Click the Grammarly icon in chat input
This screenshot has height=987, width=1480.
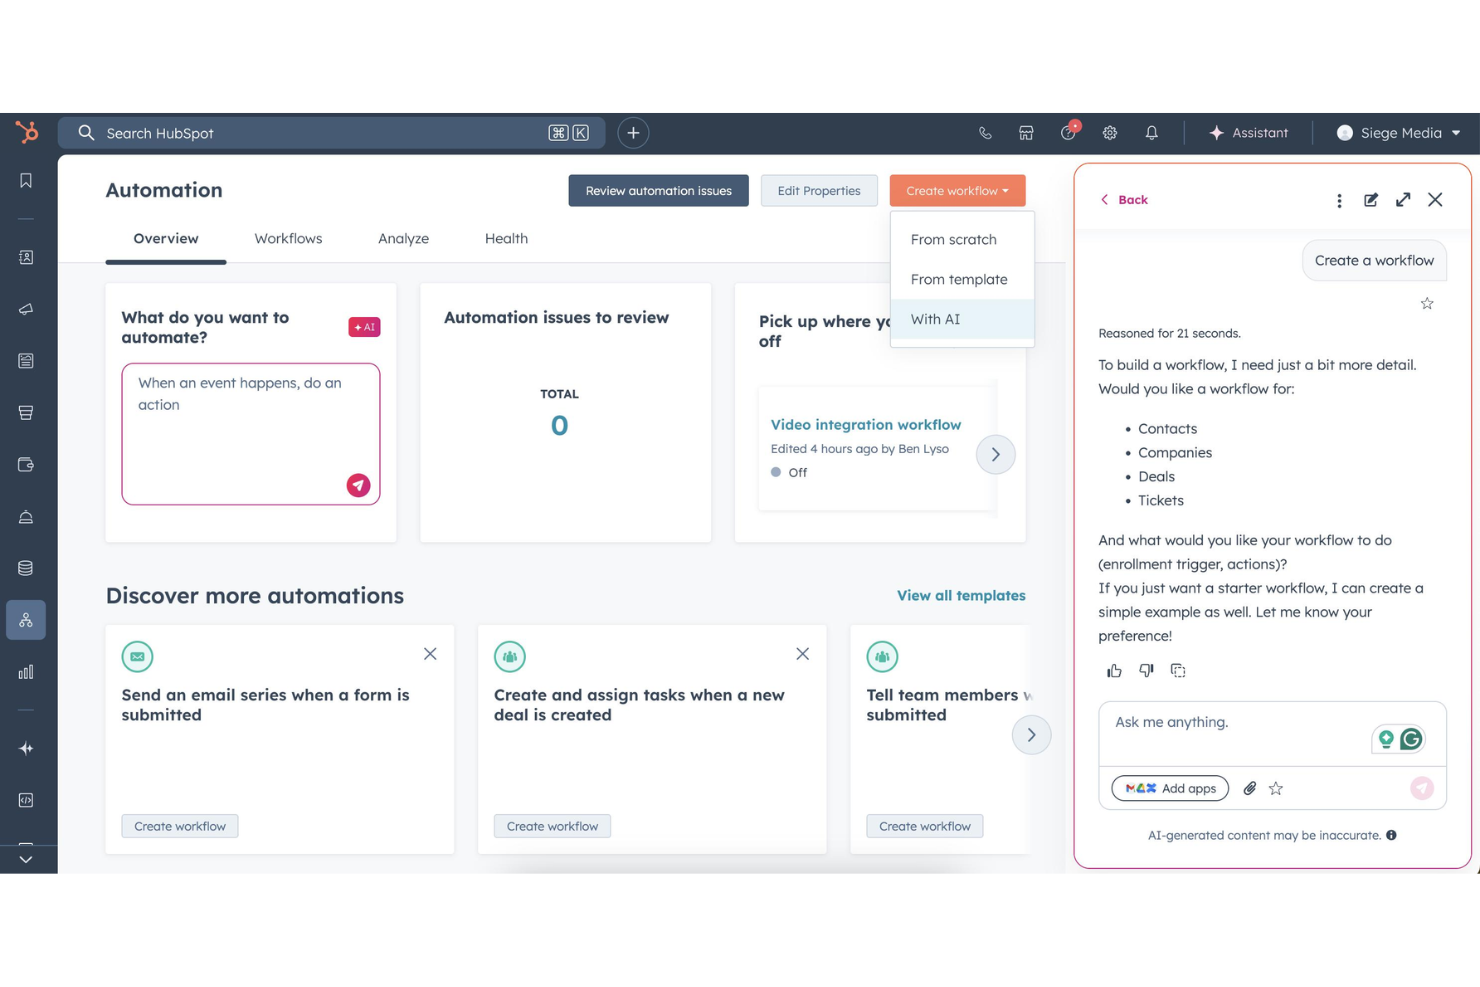(1411, 739)
